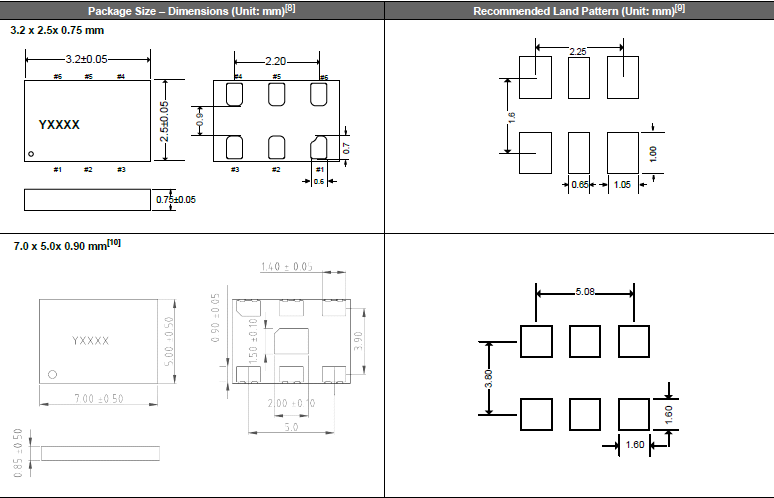Screen dimensions: 774x498
Task: Click the 1.05 pad width dimension label
Action: pos(620,185)
